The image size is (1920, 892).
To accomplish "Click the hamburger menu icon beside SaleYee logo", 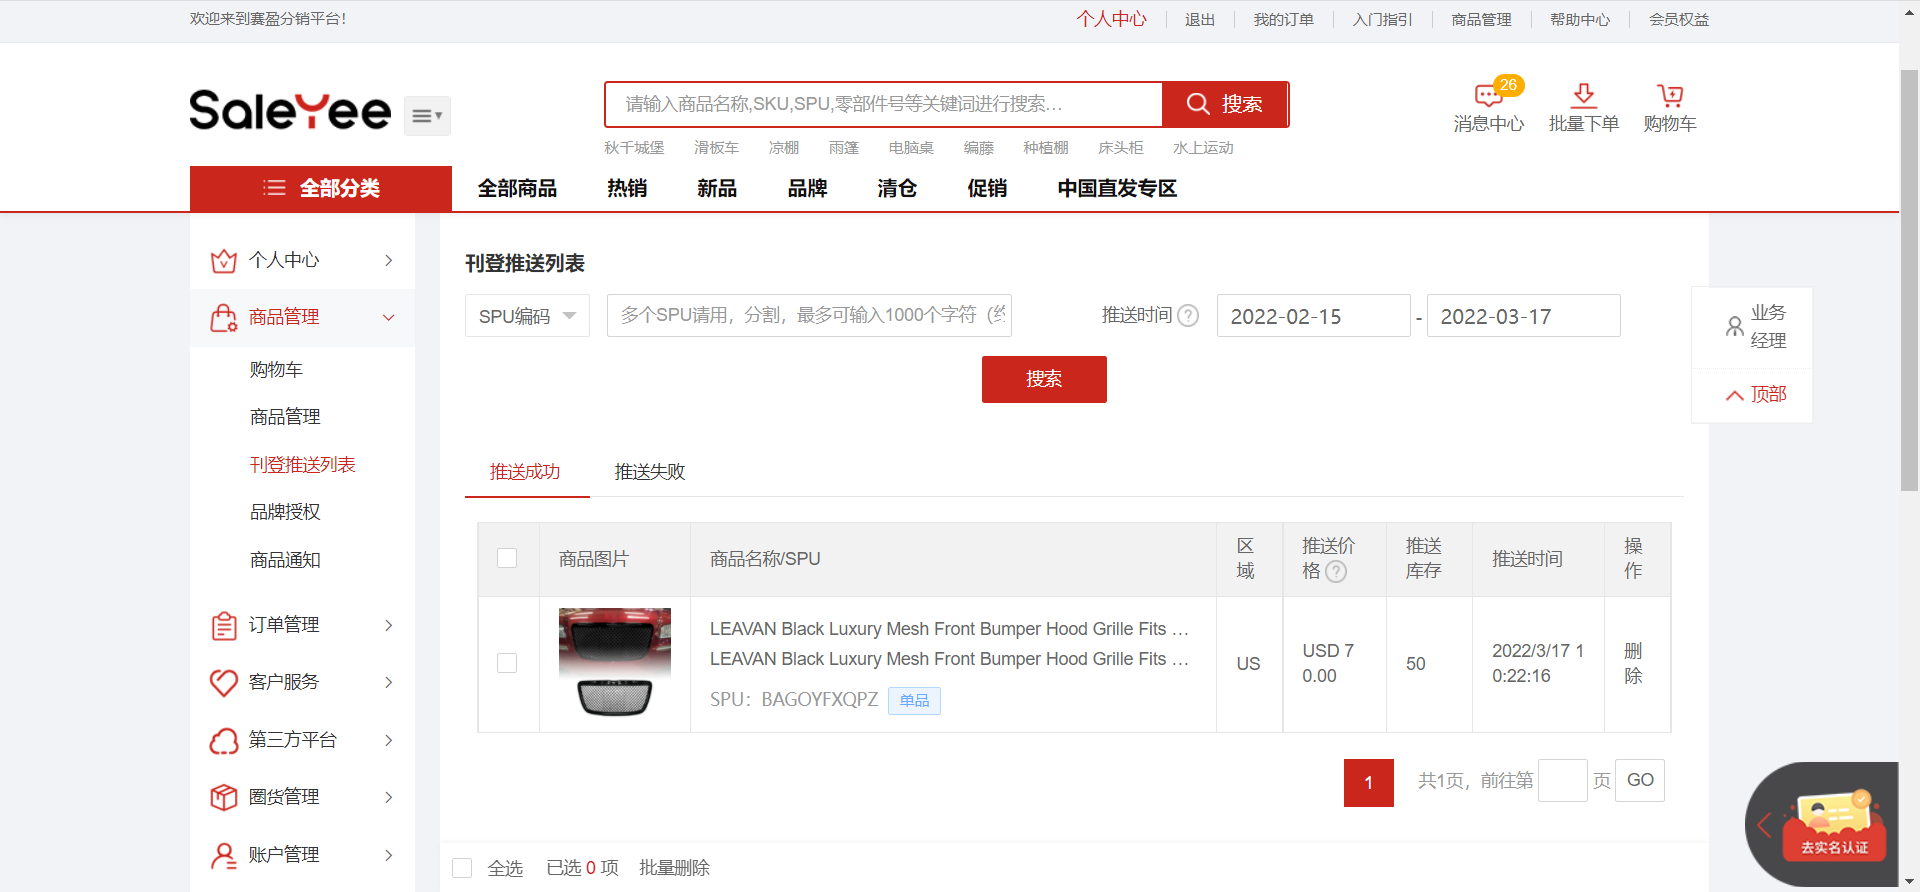I will point(427,116).
